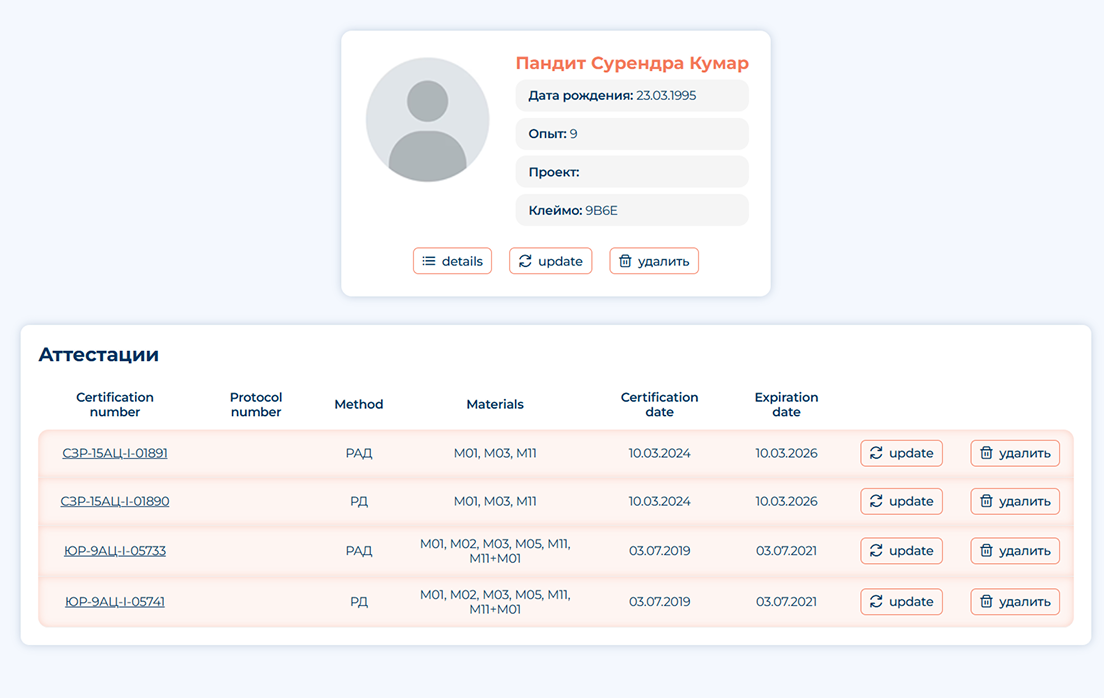Update the ЮР-9АЦ-I-05741 certification row
This screenshot has height=698, width=1104.
click(x=901, y=601)
